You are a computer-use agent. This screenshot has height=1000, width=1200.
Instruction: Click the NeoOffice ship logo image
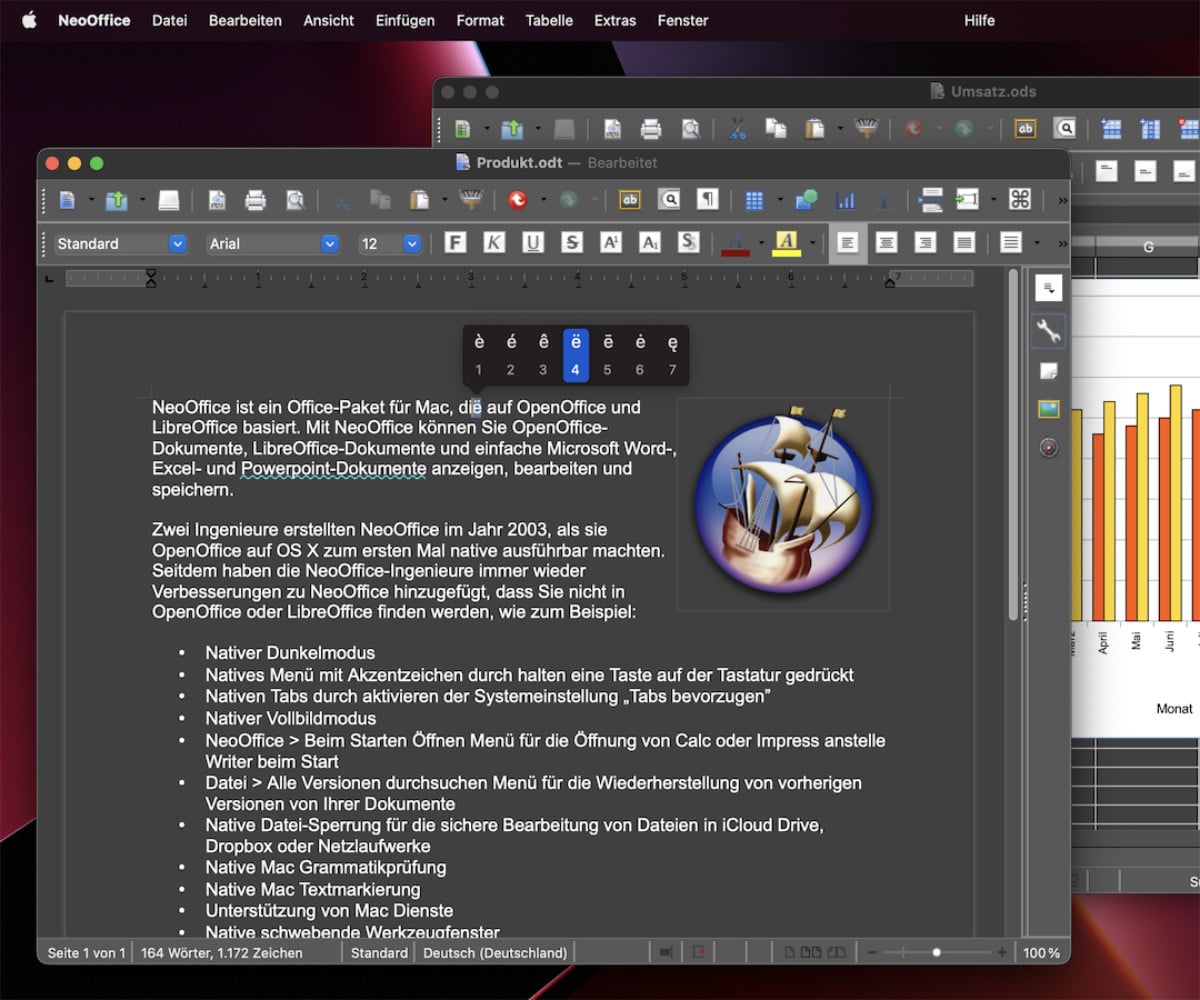[783, 503]
